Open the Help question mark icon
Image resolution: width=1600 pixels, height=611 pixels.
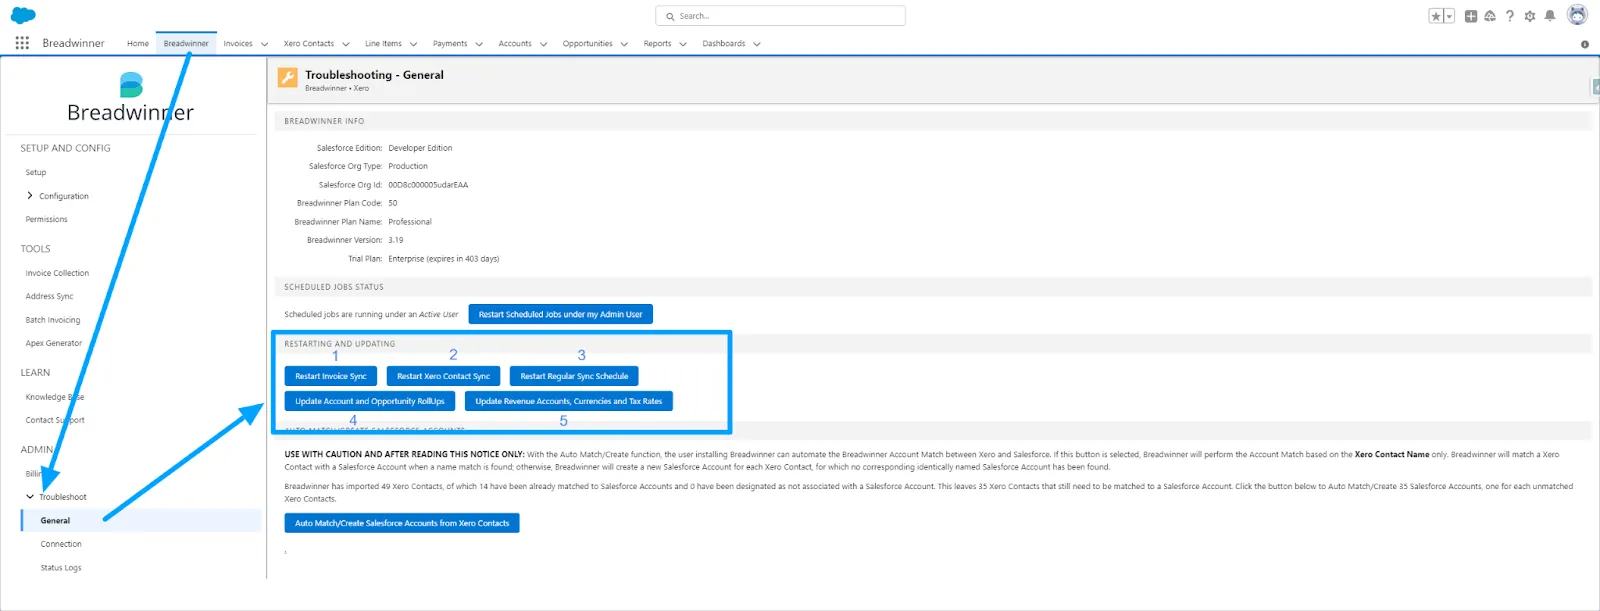pos(1510,16)
